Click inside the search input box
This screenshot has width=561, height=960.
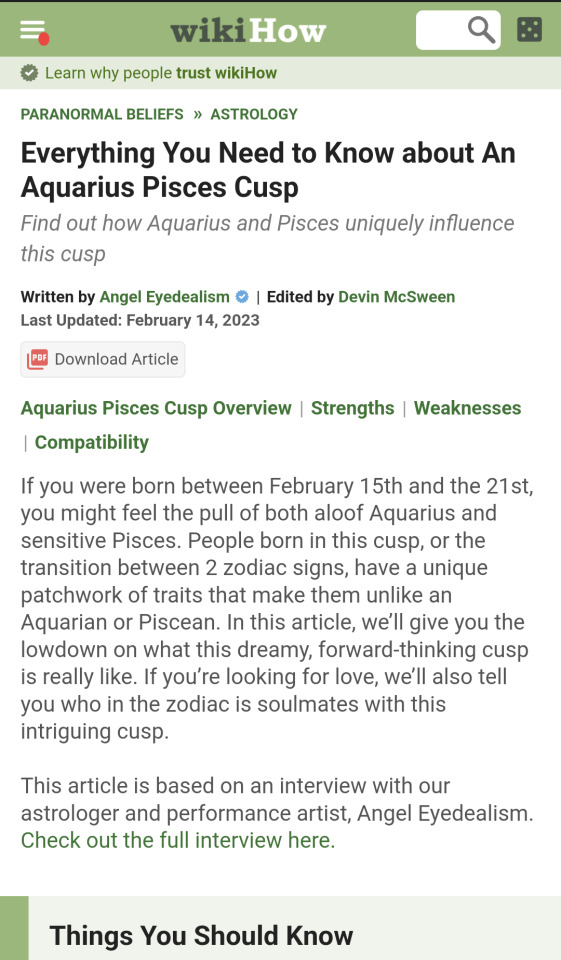[x=442, y=30]
